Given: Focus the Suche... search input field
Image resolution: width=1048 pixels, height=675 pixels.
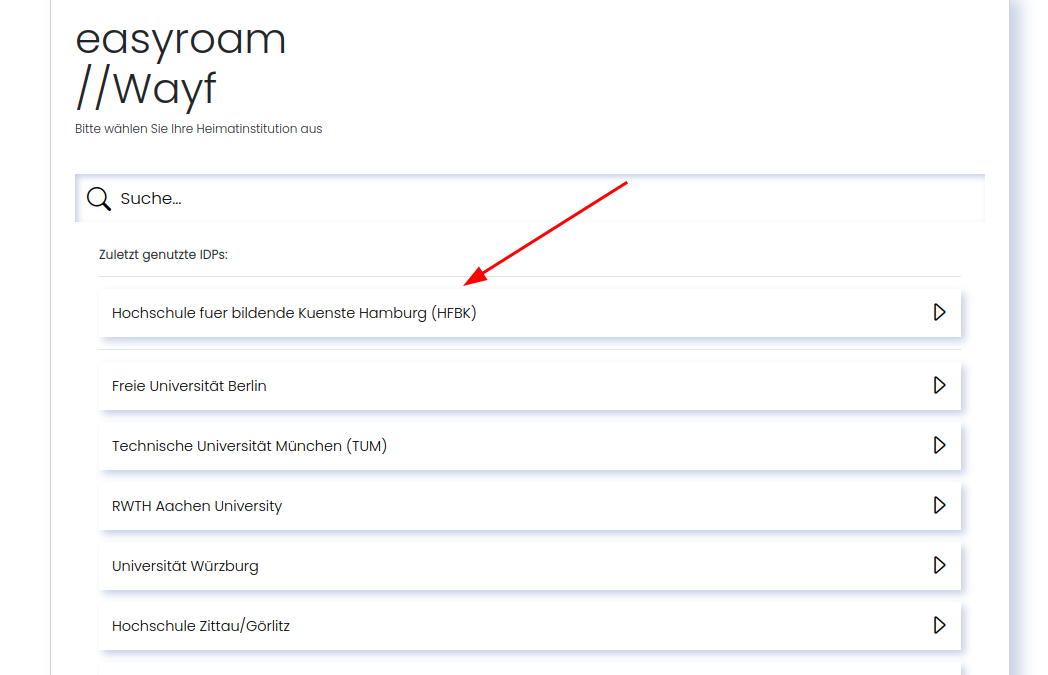Looking at the screenshot, I should [x=530, y=198].
